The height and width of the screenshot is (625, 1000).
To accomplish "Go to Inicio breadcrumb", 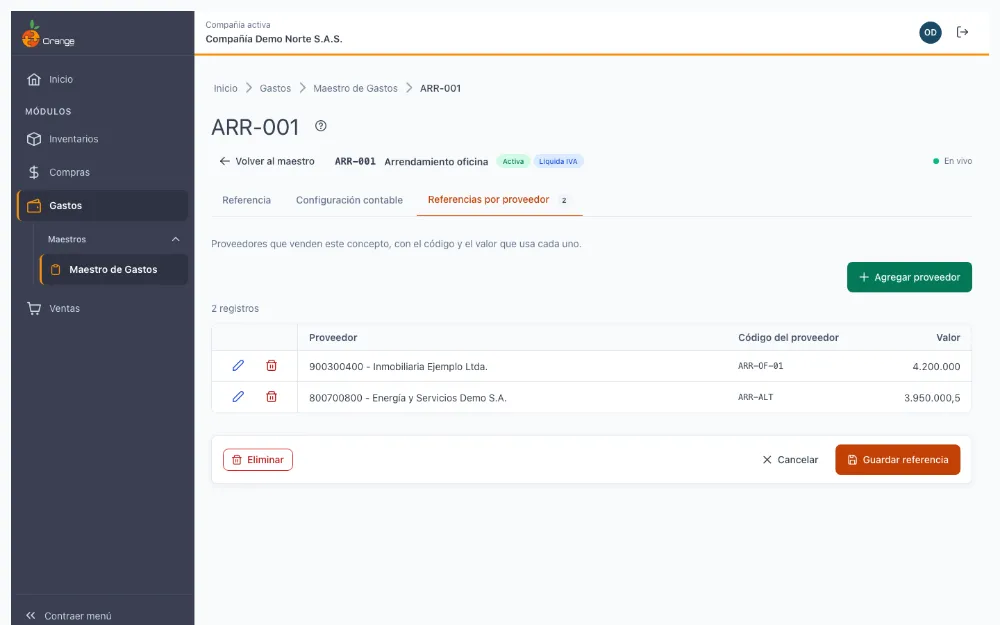I will pyautogui.click(x=225, y=89).
